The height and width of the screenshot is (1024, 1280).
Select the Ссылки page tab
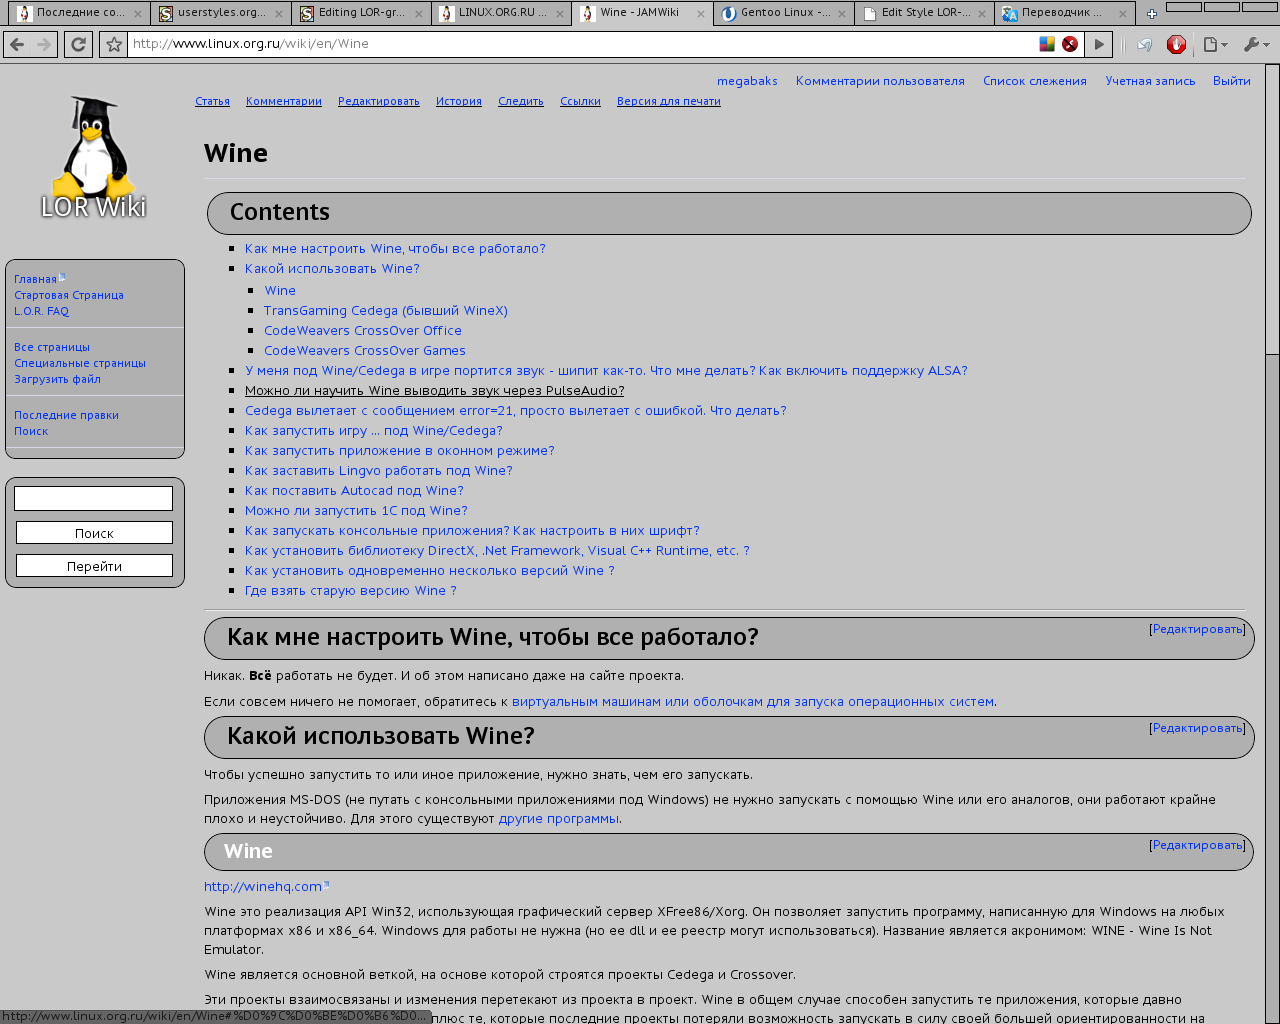tap(580, 101)
